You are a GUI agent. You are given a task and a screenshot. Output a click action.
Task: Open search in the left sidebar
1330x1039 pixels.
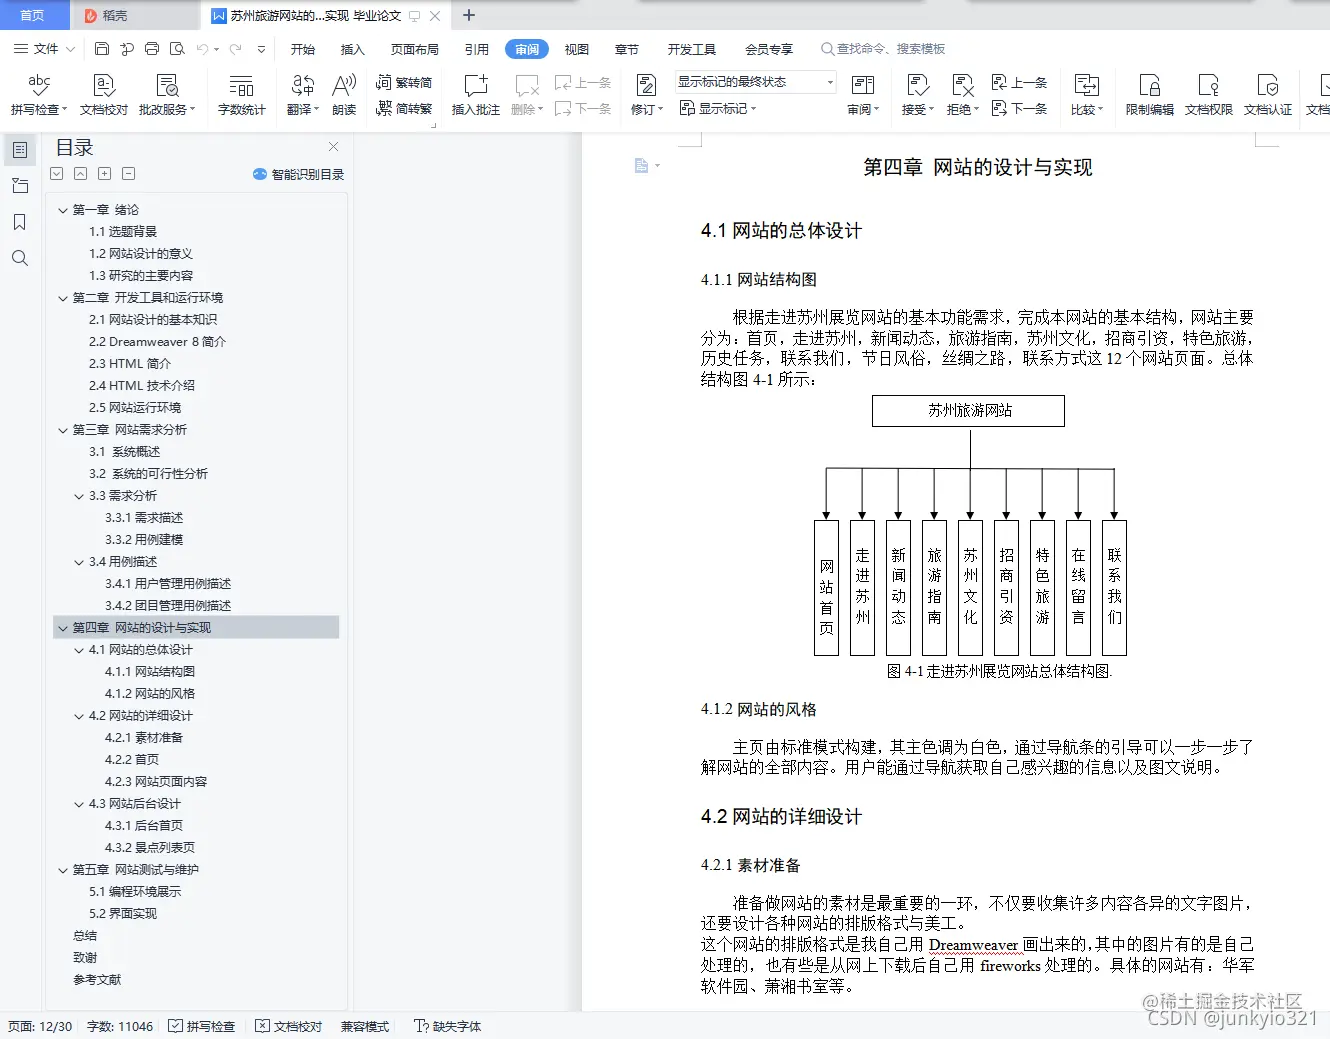pos(20,258)
